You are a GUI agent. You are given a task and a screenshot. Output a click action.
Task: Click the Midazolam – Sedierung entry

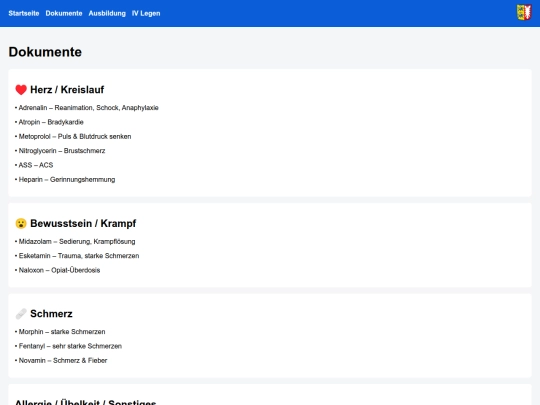click(75, 242)
